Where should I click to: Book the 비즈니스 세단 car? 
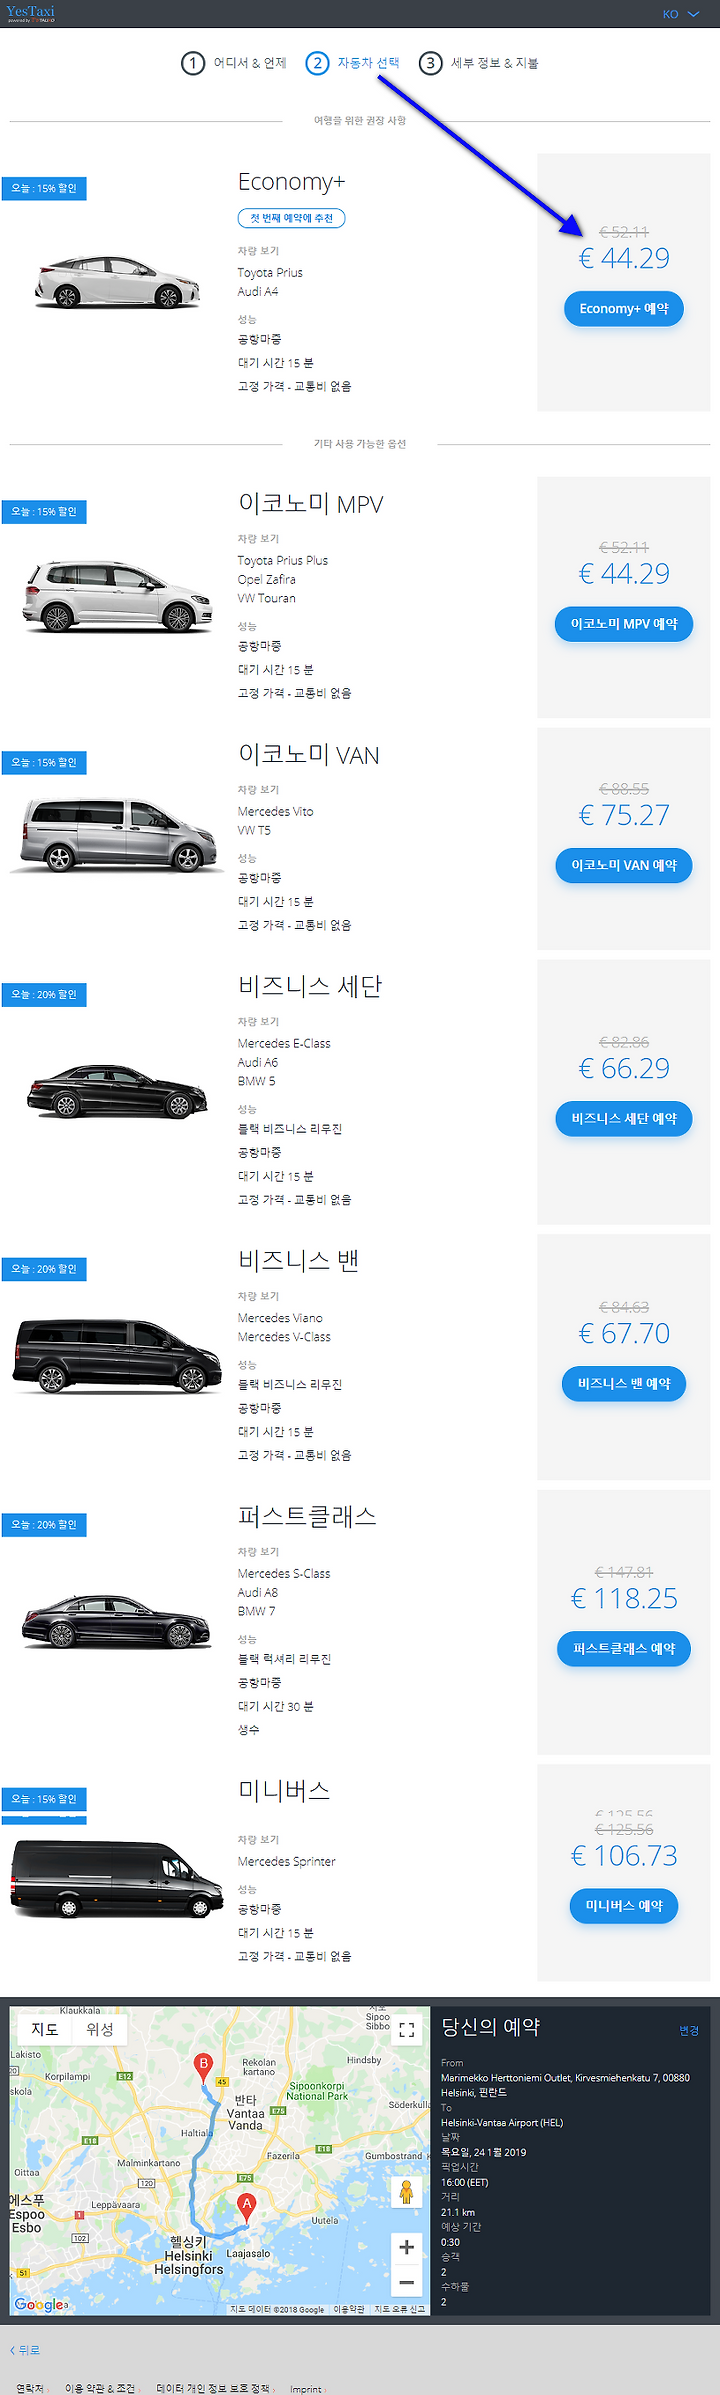coord(624,1118)
